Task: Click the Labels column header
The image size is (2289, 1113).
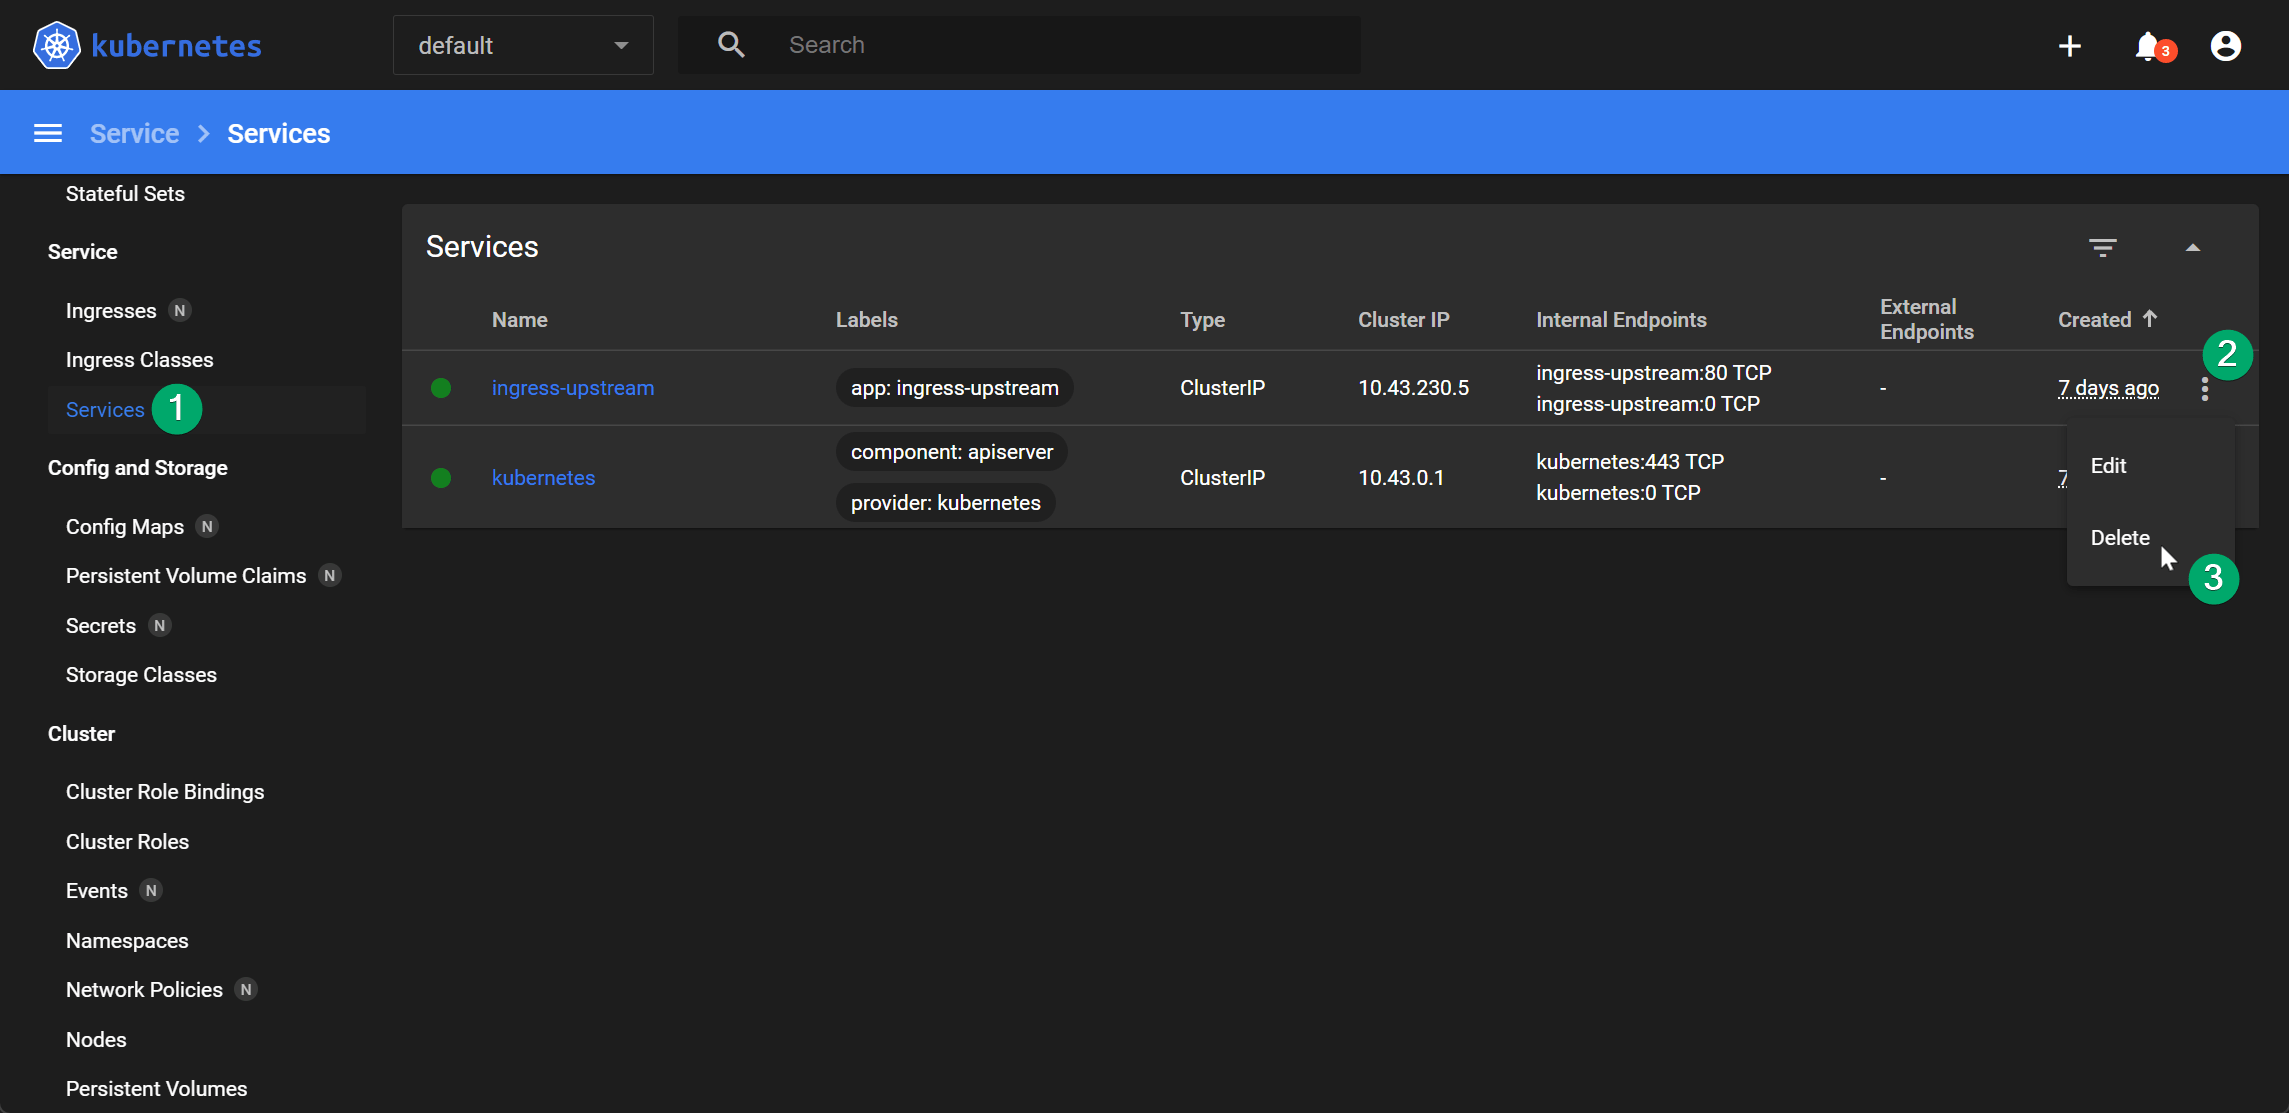Action: [867, 320]
